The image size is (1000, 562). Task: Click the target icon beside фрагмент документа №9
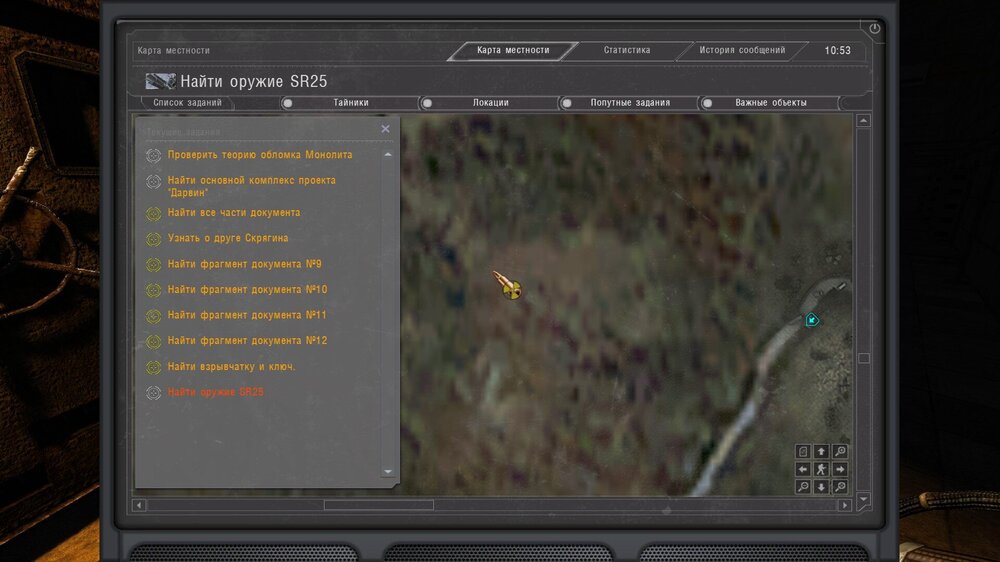tap(153, 264)
